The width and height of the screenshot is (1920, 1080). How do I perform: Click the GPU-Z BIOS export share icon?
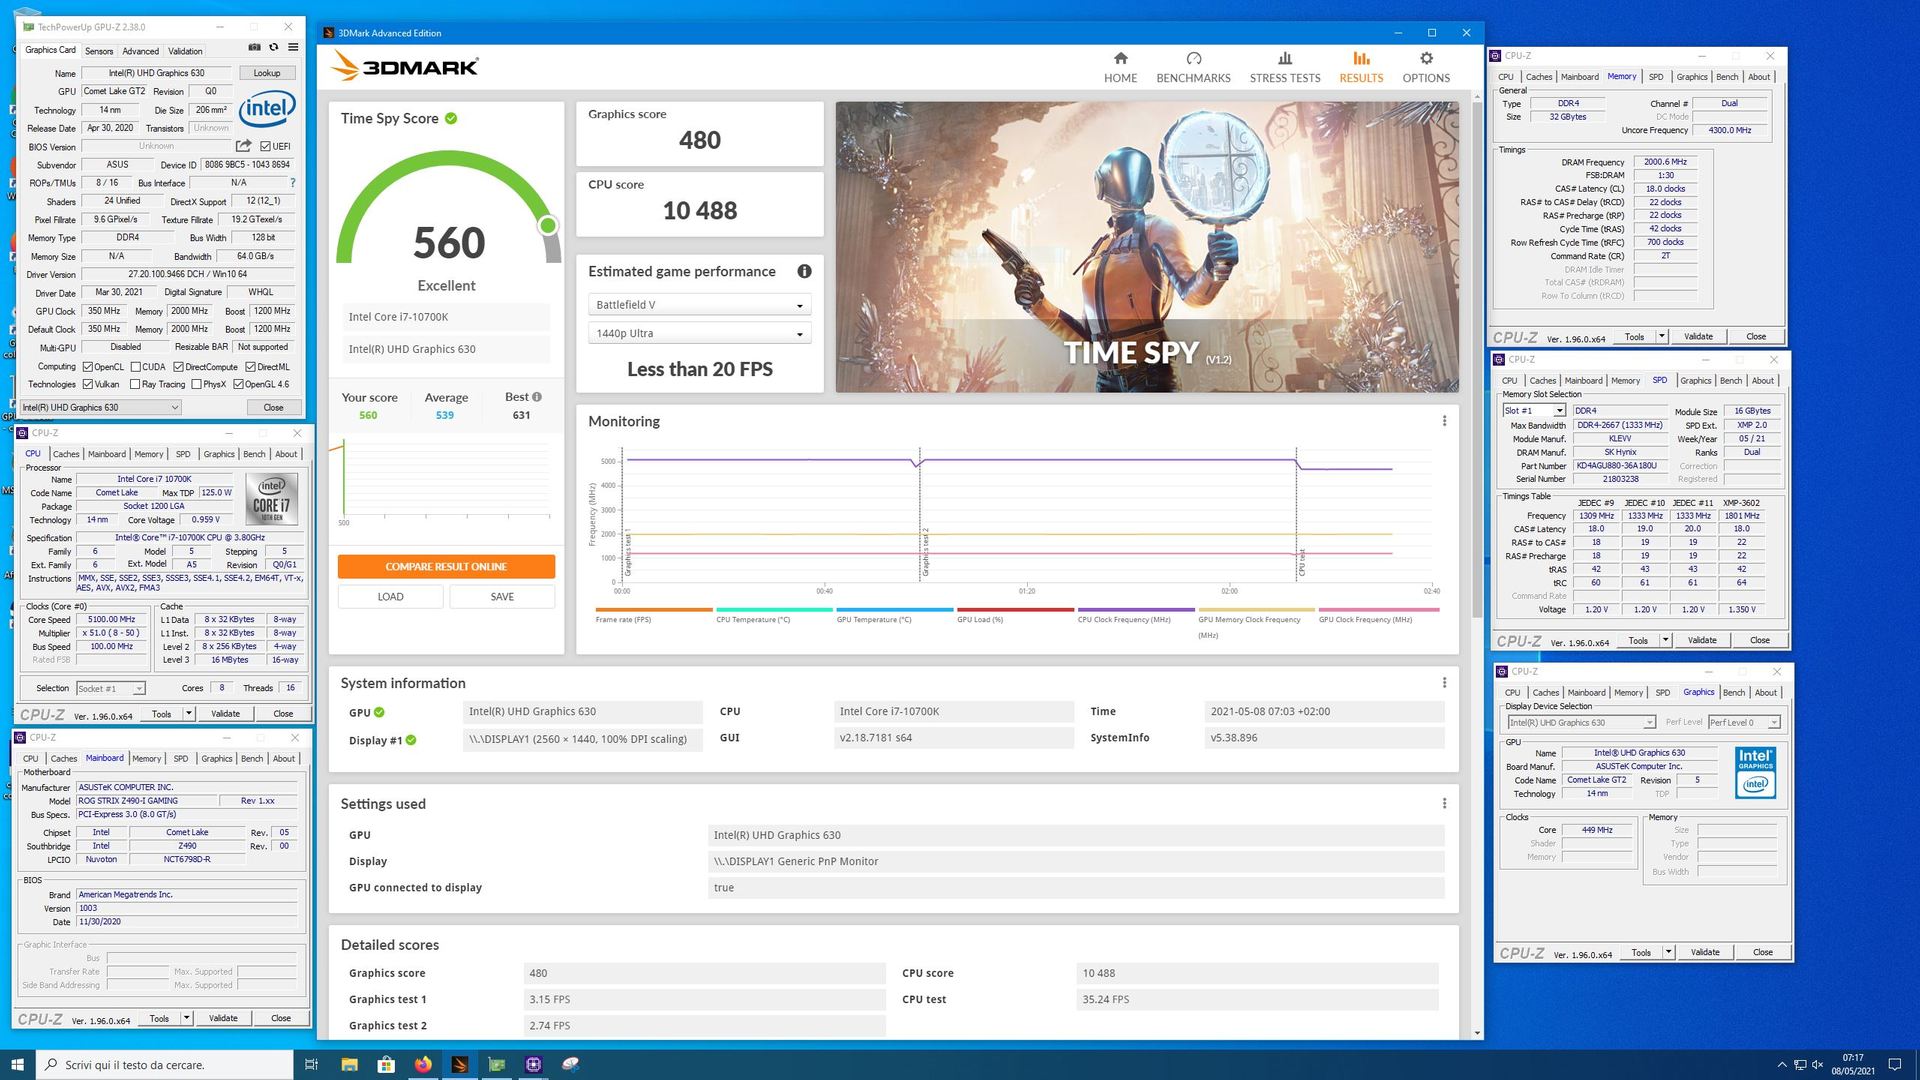(243, 146)
